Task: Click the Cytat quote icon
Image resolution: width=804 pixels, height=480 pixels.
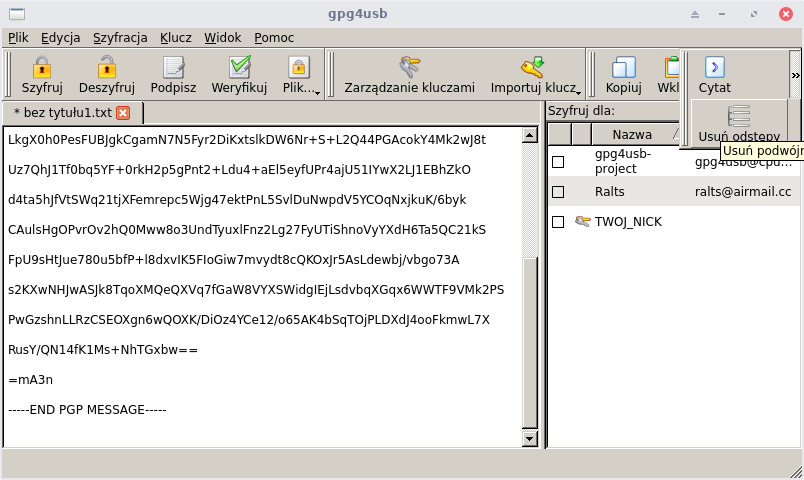Action: 715,67
